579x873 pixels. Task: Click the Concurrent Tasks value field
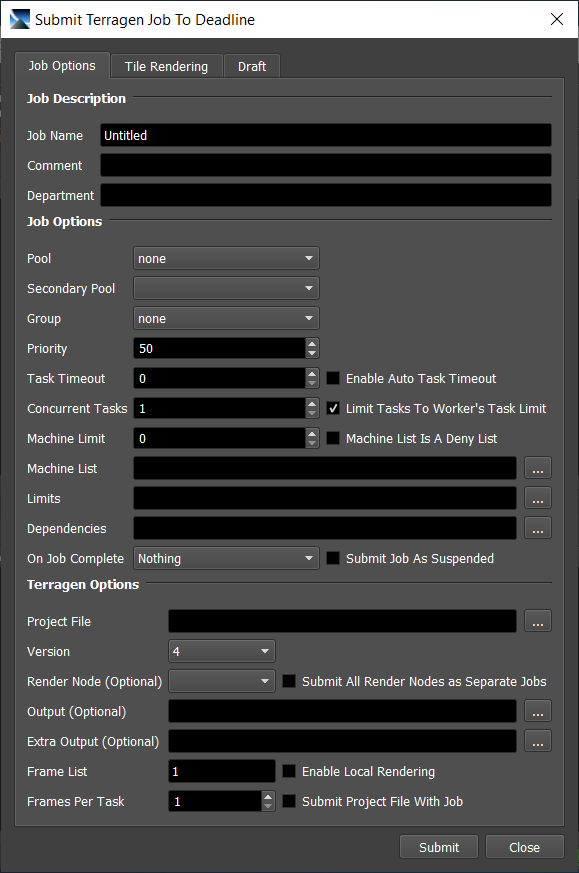coord(219,409)
